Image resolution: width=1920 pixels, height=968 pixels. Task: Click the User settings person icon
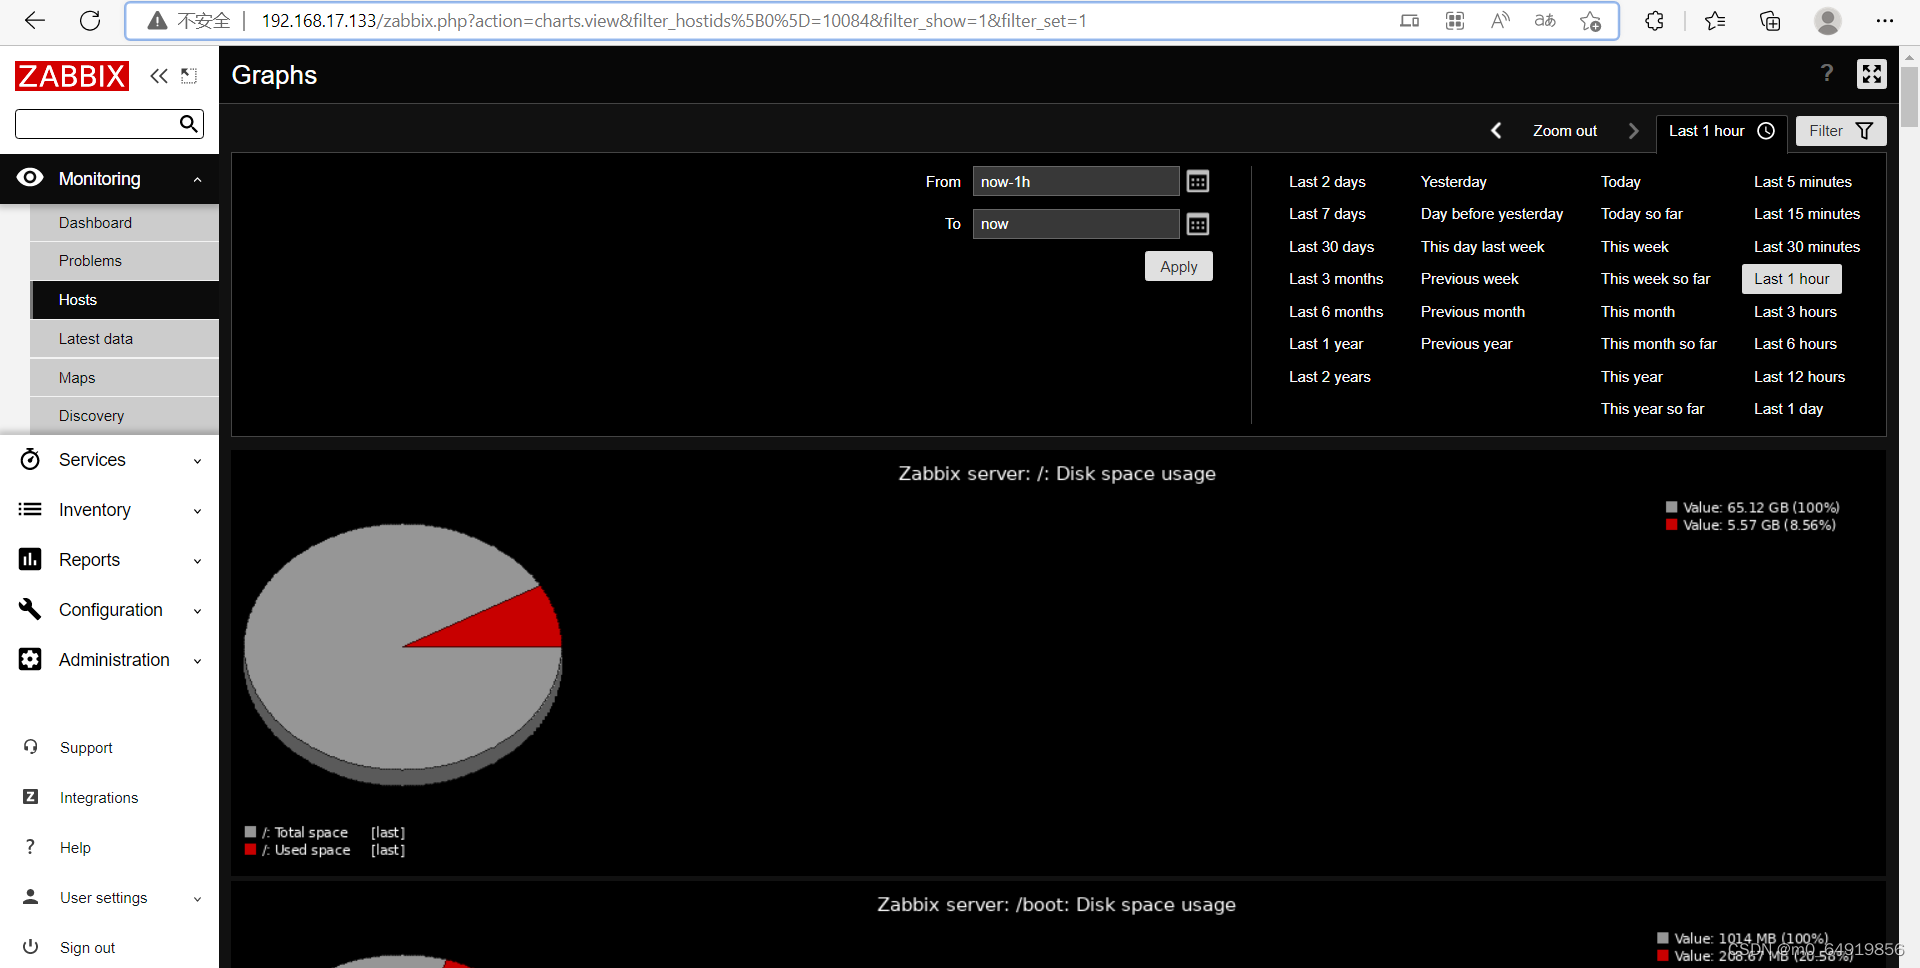(30, 897)
